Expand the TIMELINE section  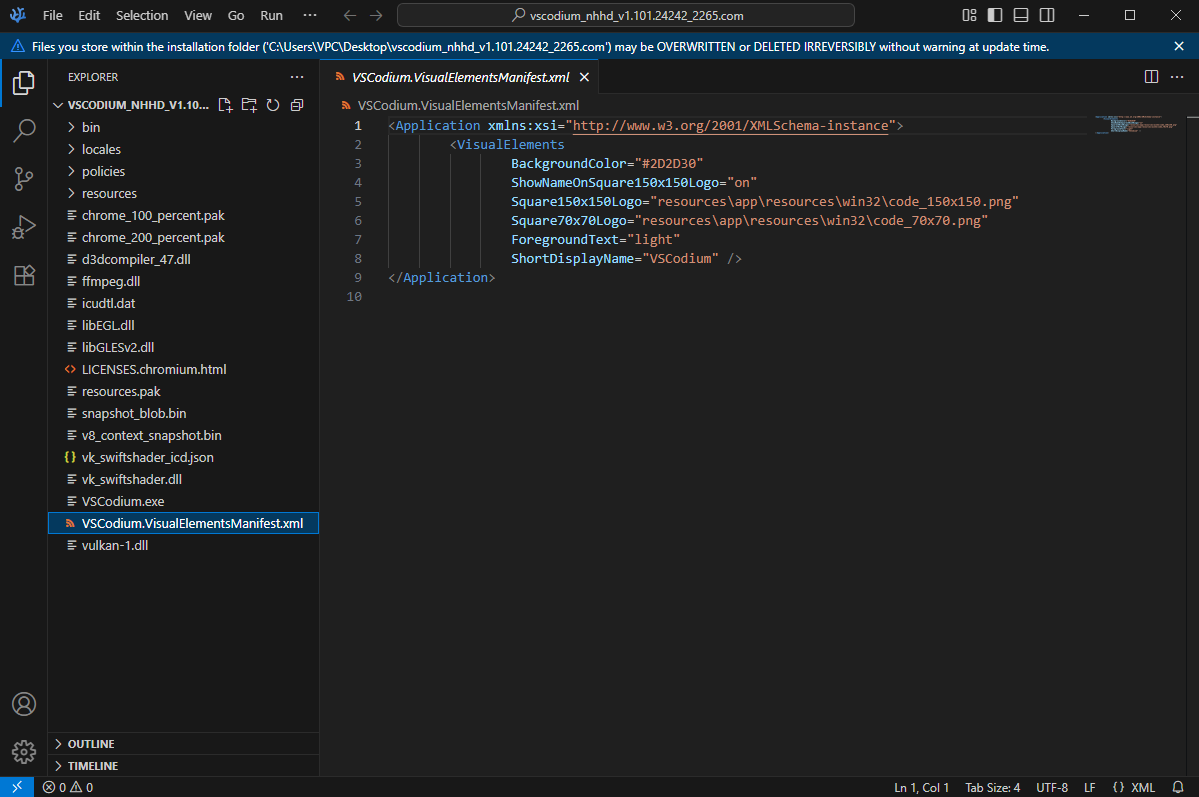[x=92, y=766]
